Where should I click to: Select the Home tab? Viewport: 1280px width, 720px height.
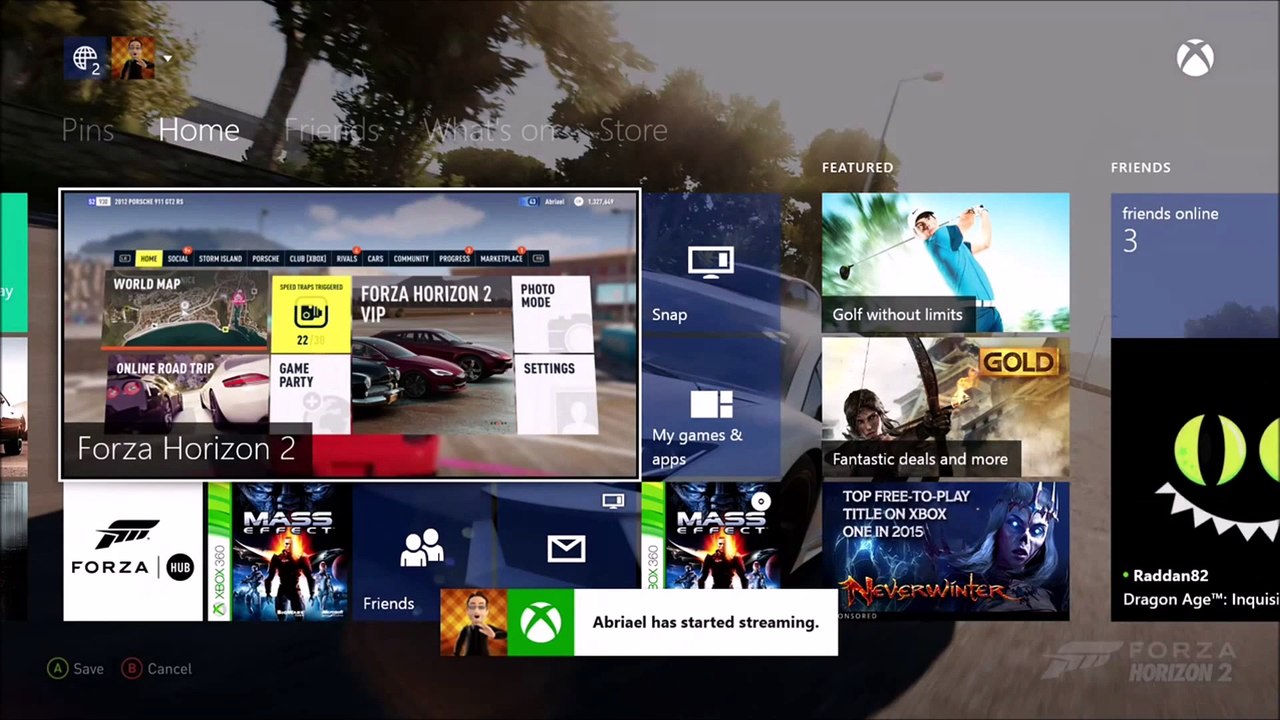click(199, 130)
